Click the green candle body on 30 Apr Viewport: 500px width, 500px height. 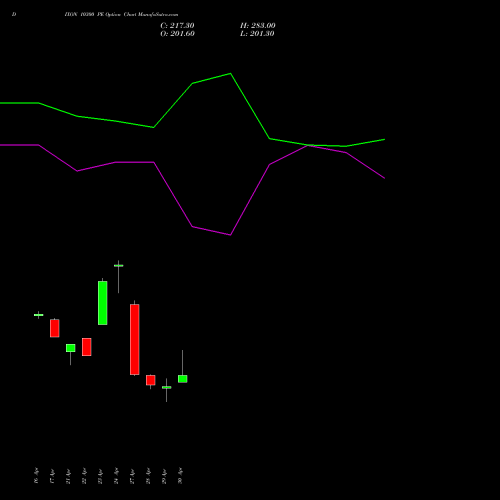pos(183,379)
